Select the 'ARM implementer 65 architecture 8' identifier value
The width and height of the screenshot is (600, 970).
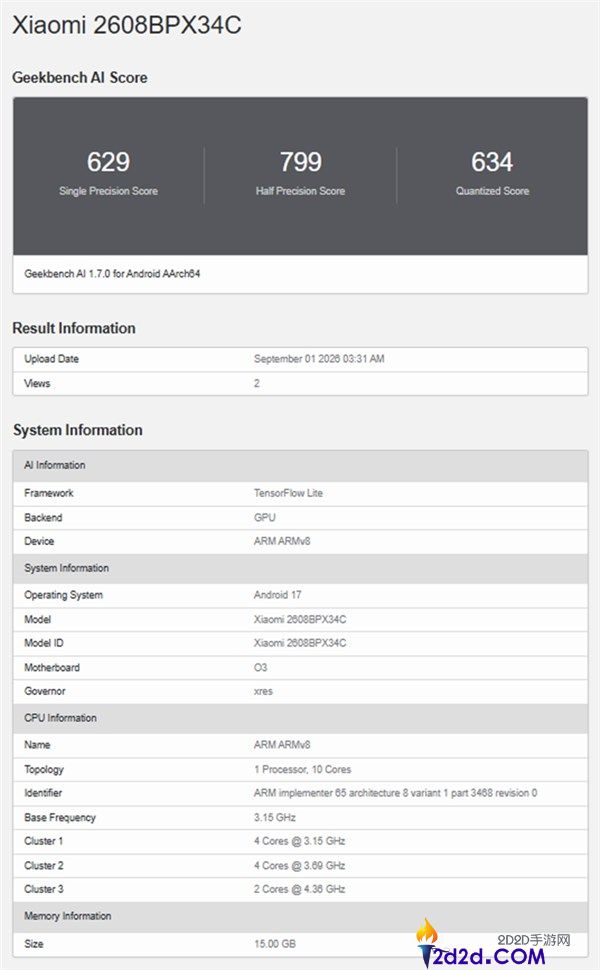coord(395,794)
